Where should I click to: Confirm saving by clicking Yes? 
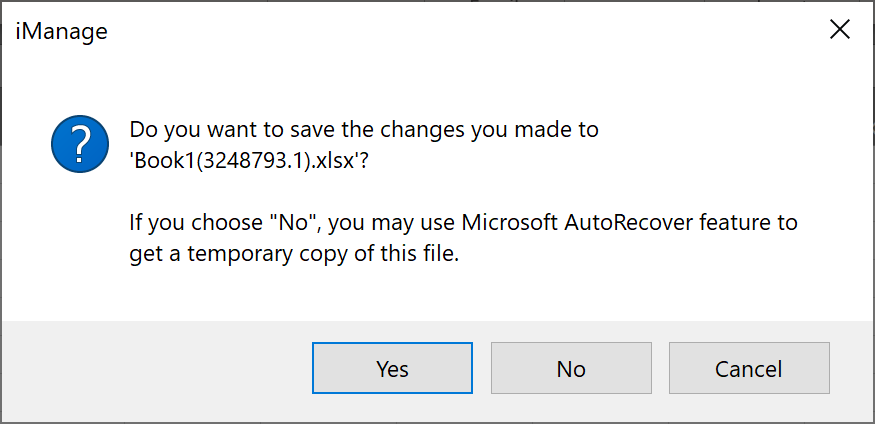click(392, 368)
